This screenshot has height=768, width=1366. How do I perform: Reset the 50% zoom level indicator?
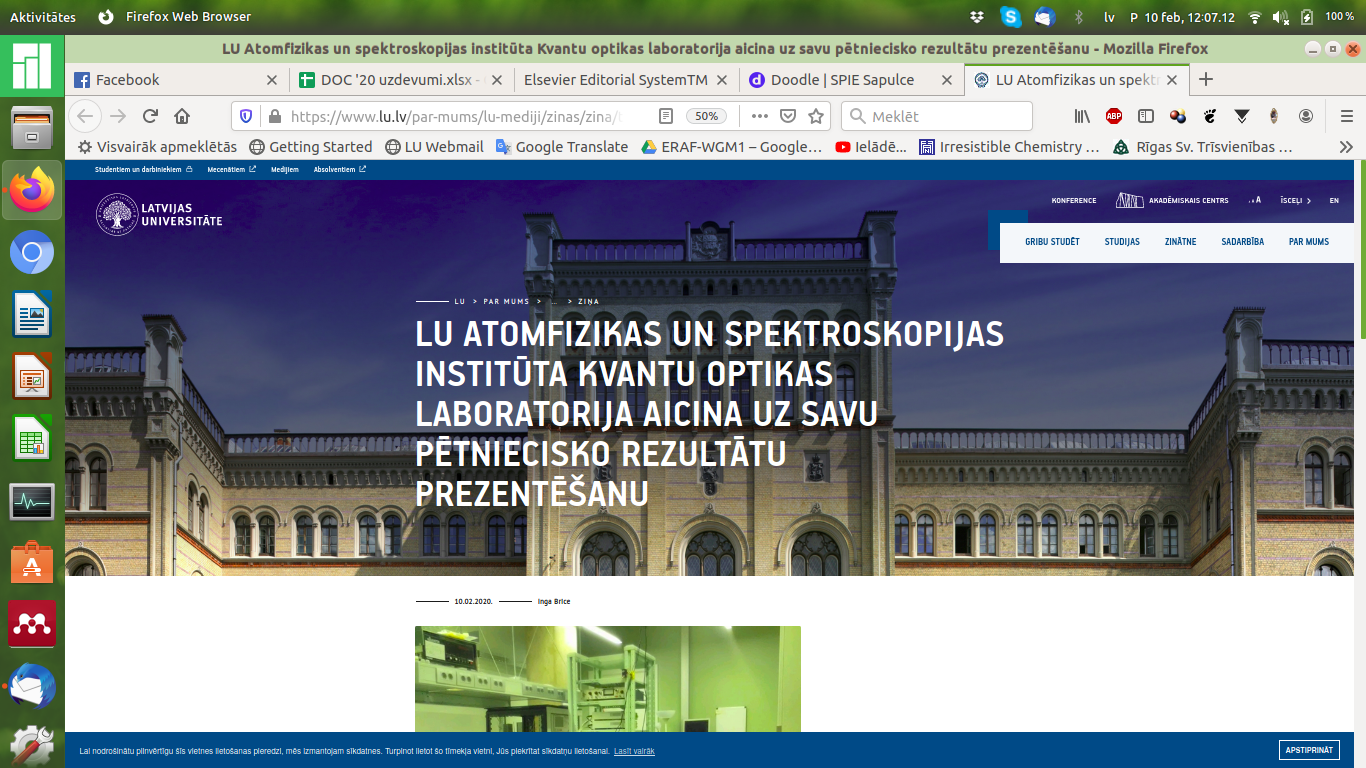[706, 116]
